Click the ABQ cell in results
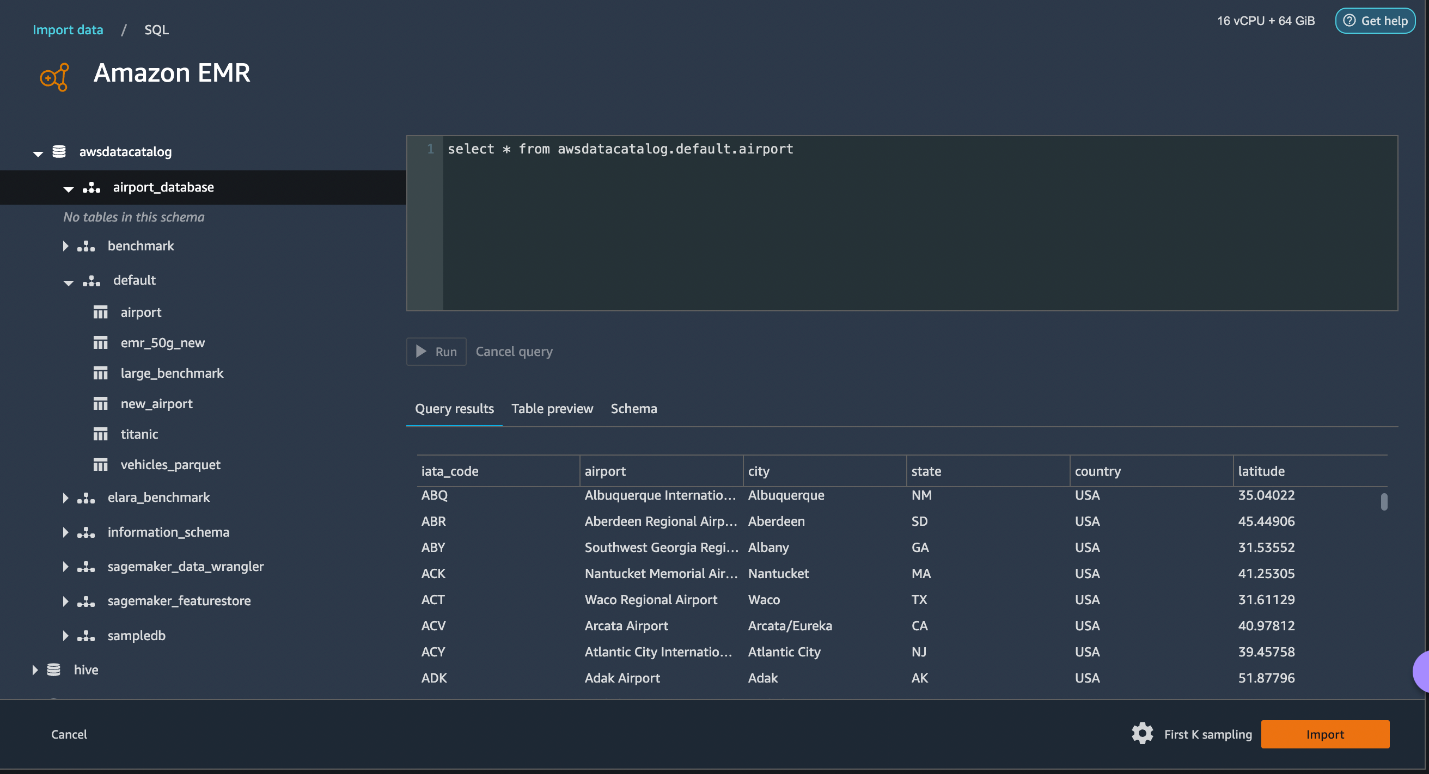This screenshot has height=774, width=1429. pos(434,496)
